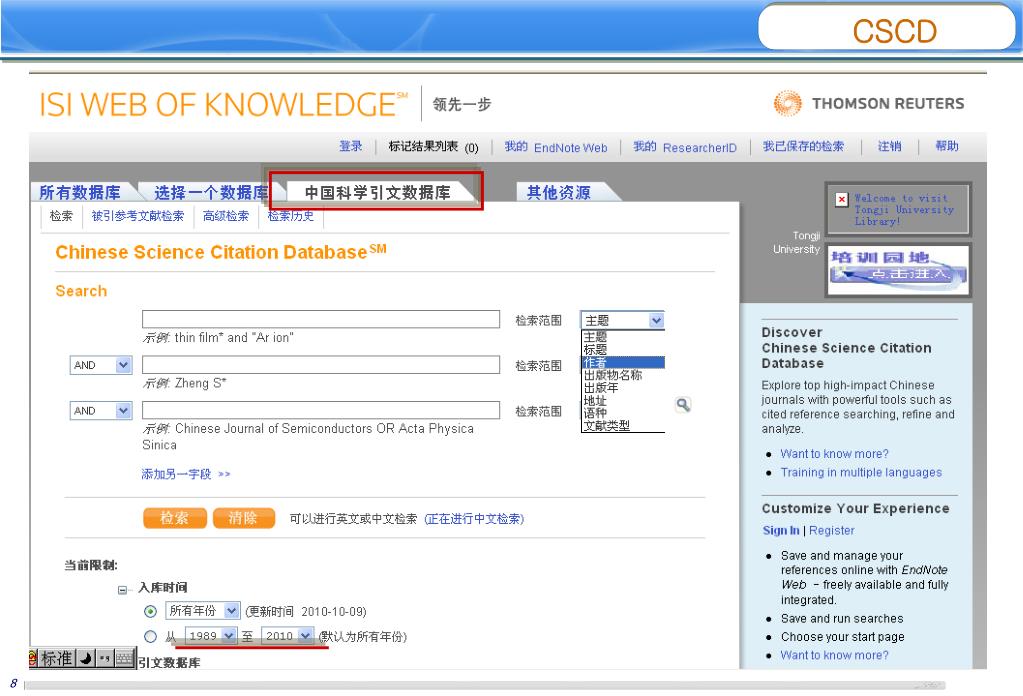The image size is (1023, 696).
Task: Switch to the 所有数据库 tab
Action: click(x=80, y=192)
